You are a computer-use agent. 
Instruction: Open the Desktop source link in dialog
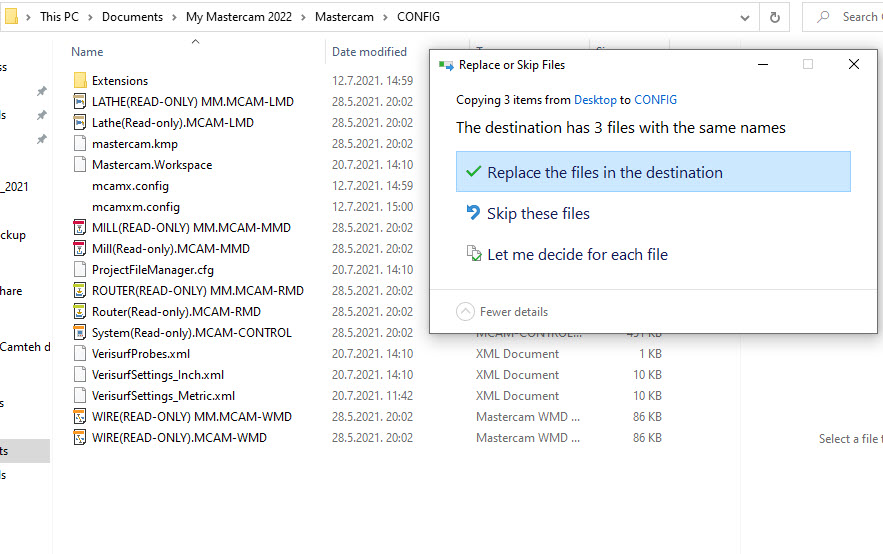click(595, 100)
